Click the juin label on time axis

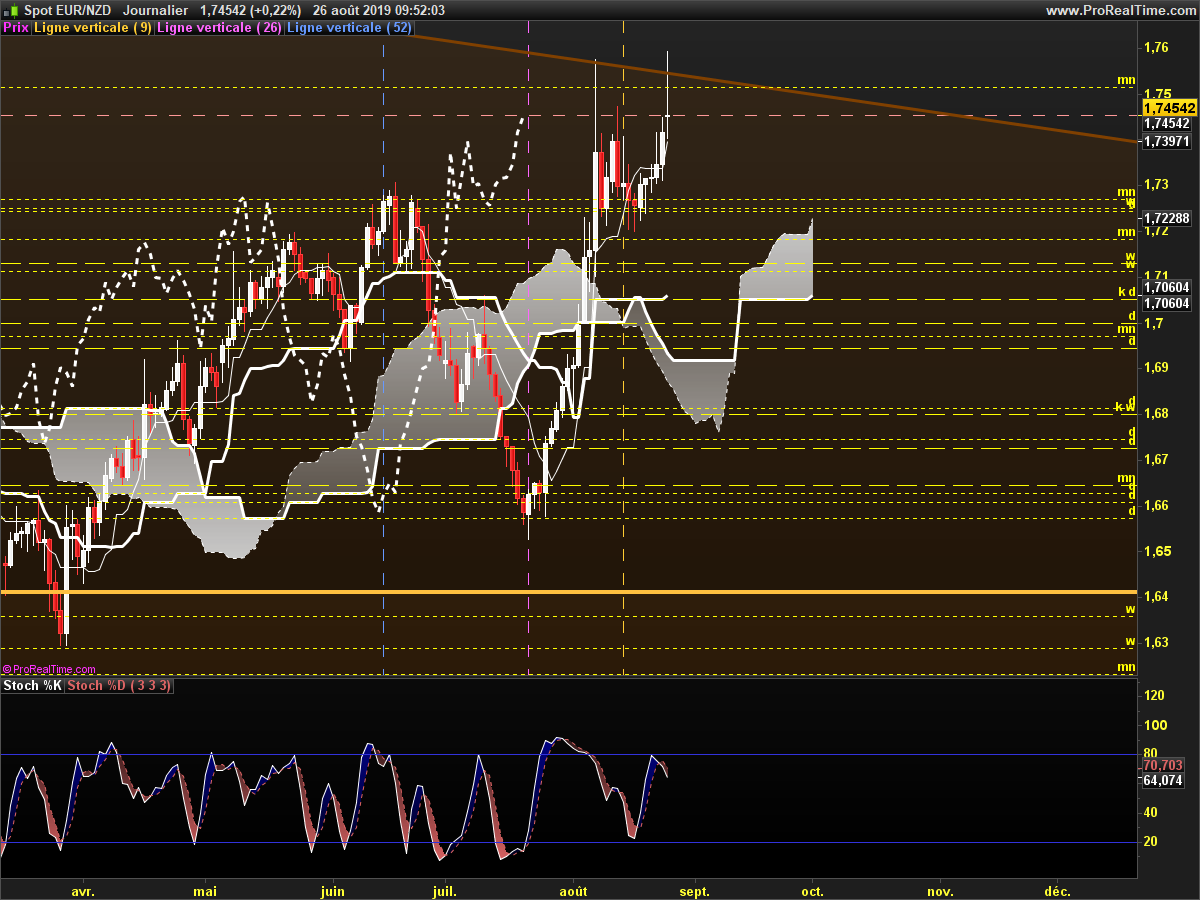pyautogui.click(x=332, y=890)
